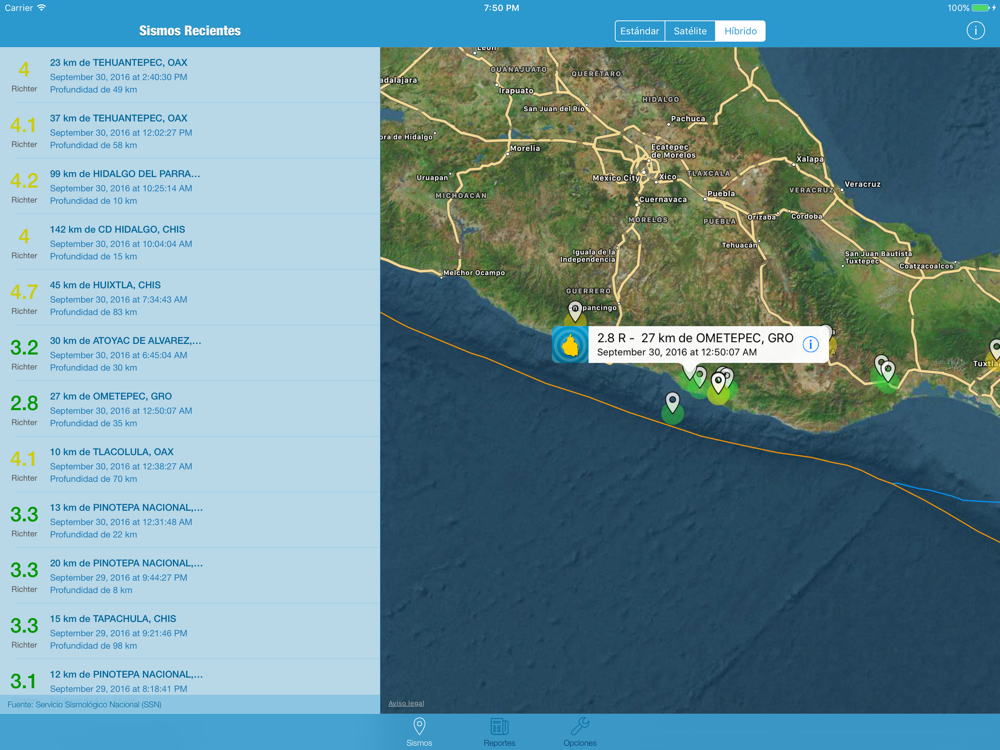Tap the 3.2 Richter magnitude value
The image size is (1000, 750).
coord(24,348)
